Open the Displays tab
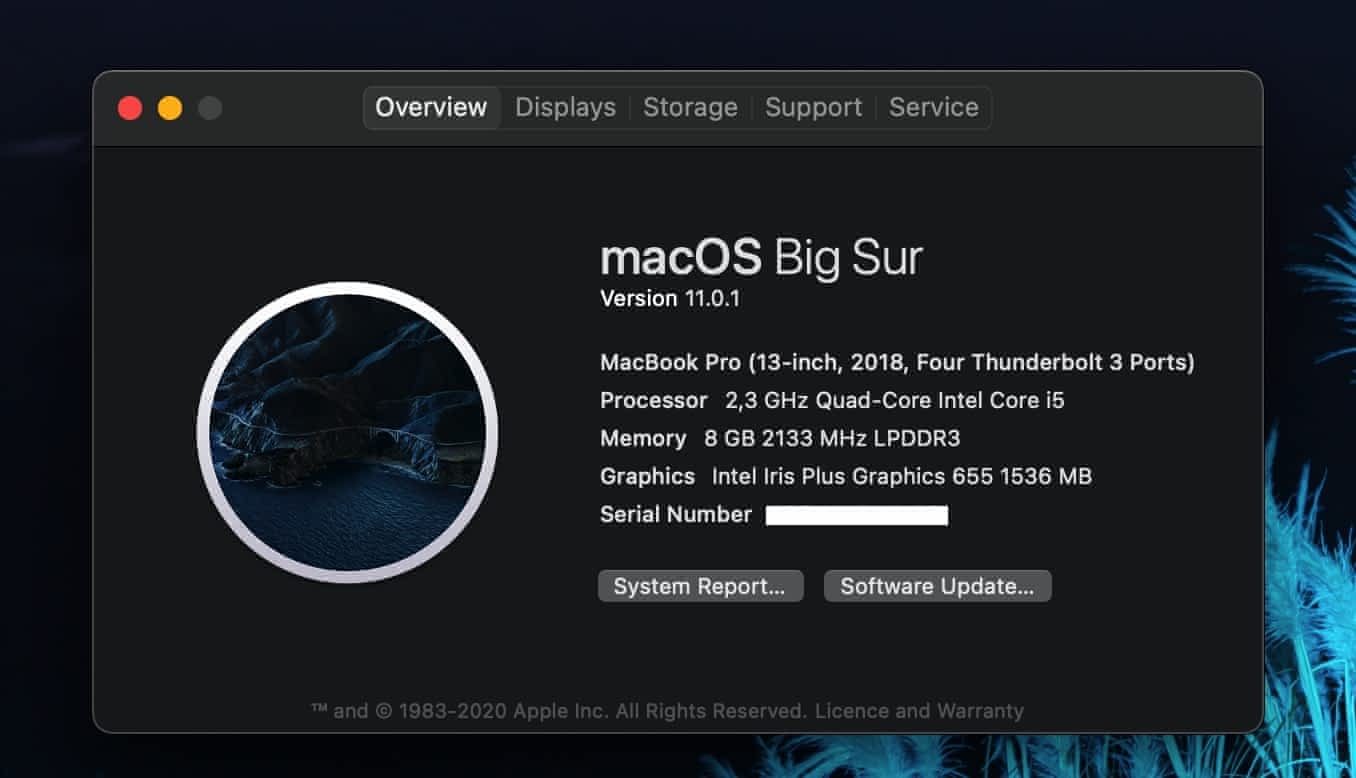The height and width of the screenshot is (778, 1356). 565,107
